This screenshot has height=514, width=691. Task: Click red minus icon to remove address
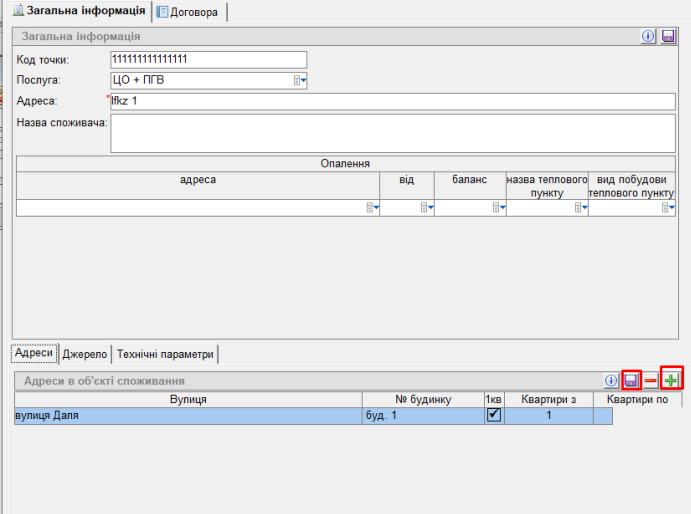tap(650, 381)
